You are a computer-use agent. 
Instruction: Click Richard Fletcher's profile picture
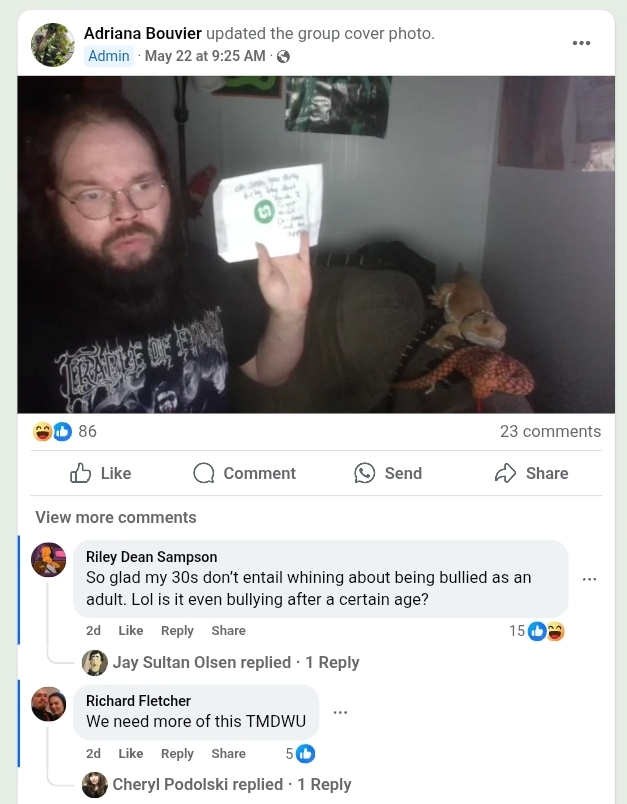pyautogui.click(x=49, y=704)
